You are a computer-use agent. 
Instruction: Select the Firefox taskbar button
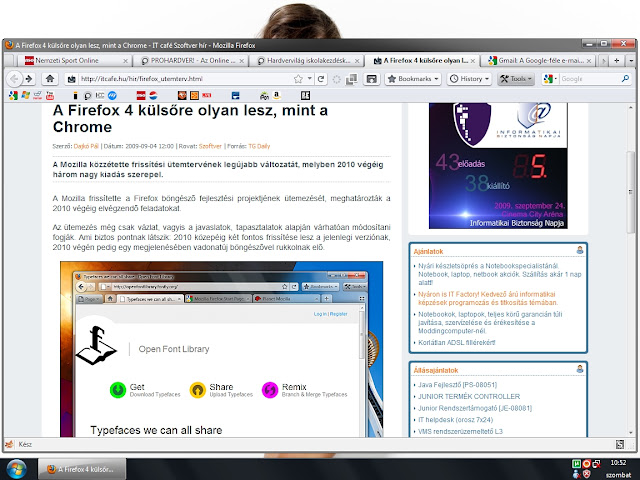[82, 469]
